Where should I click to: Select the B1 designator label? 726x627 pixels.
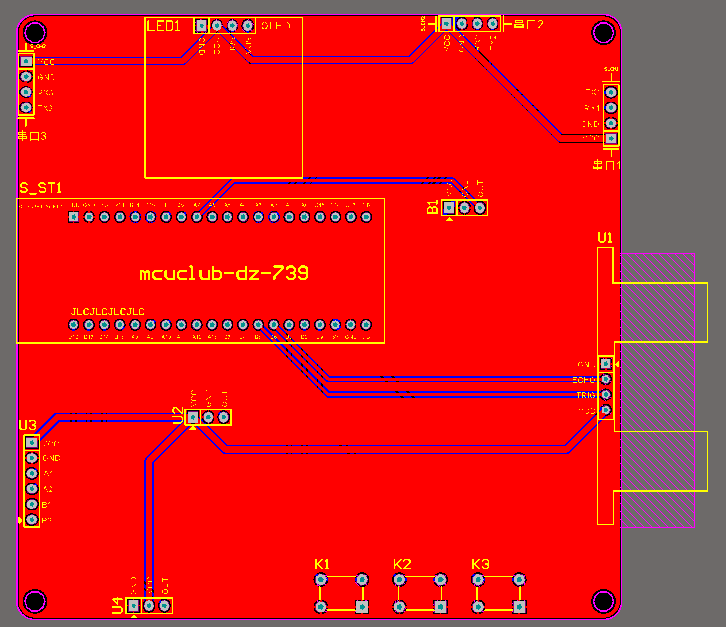(432, 207)
